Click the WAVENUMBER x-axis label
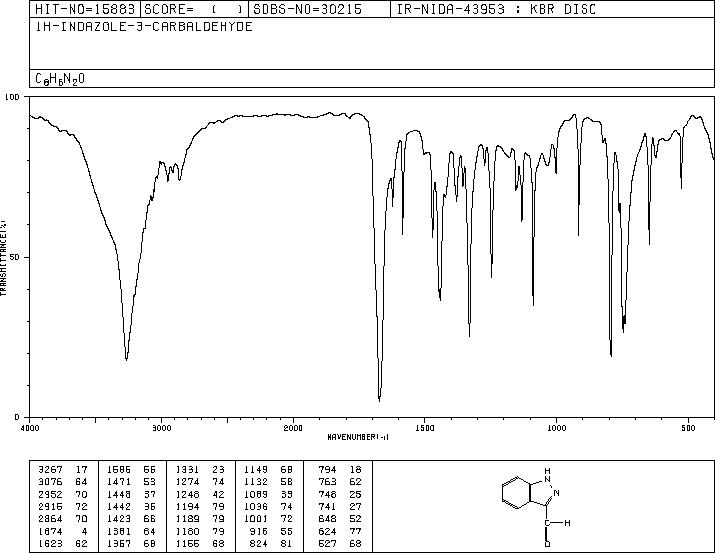715x553 pixels. [358, 437]
